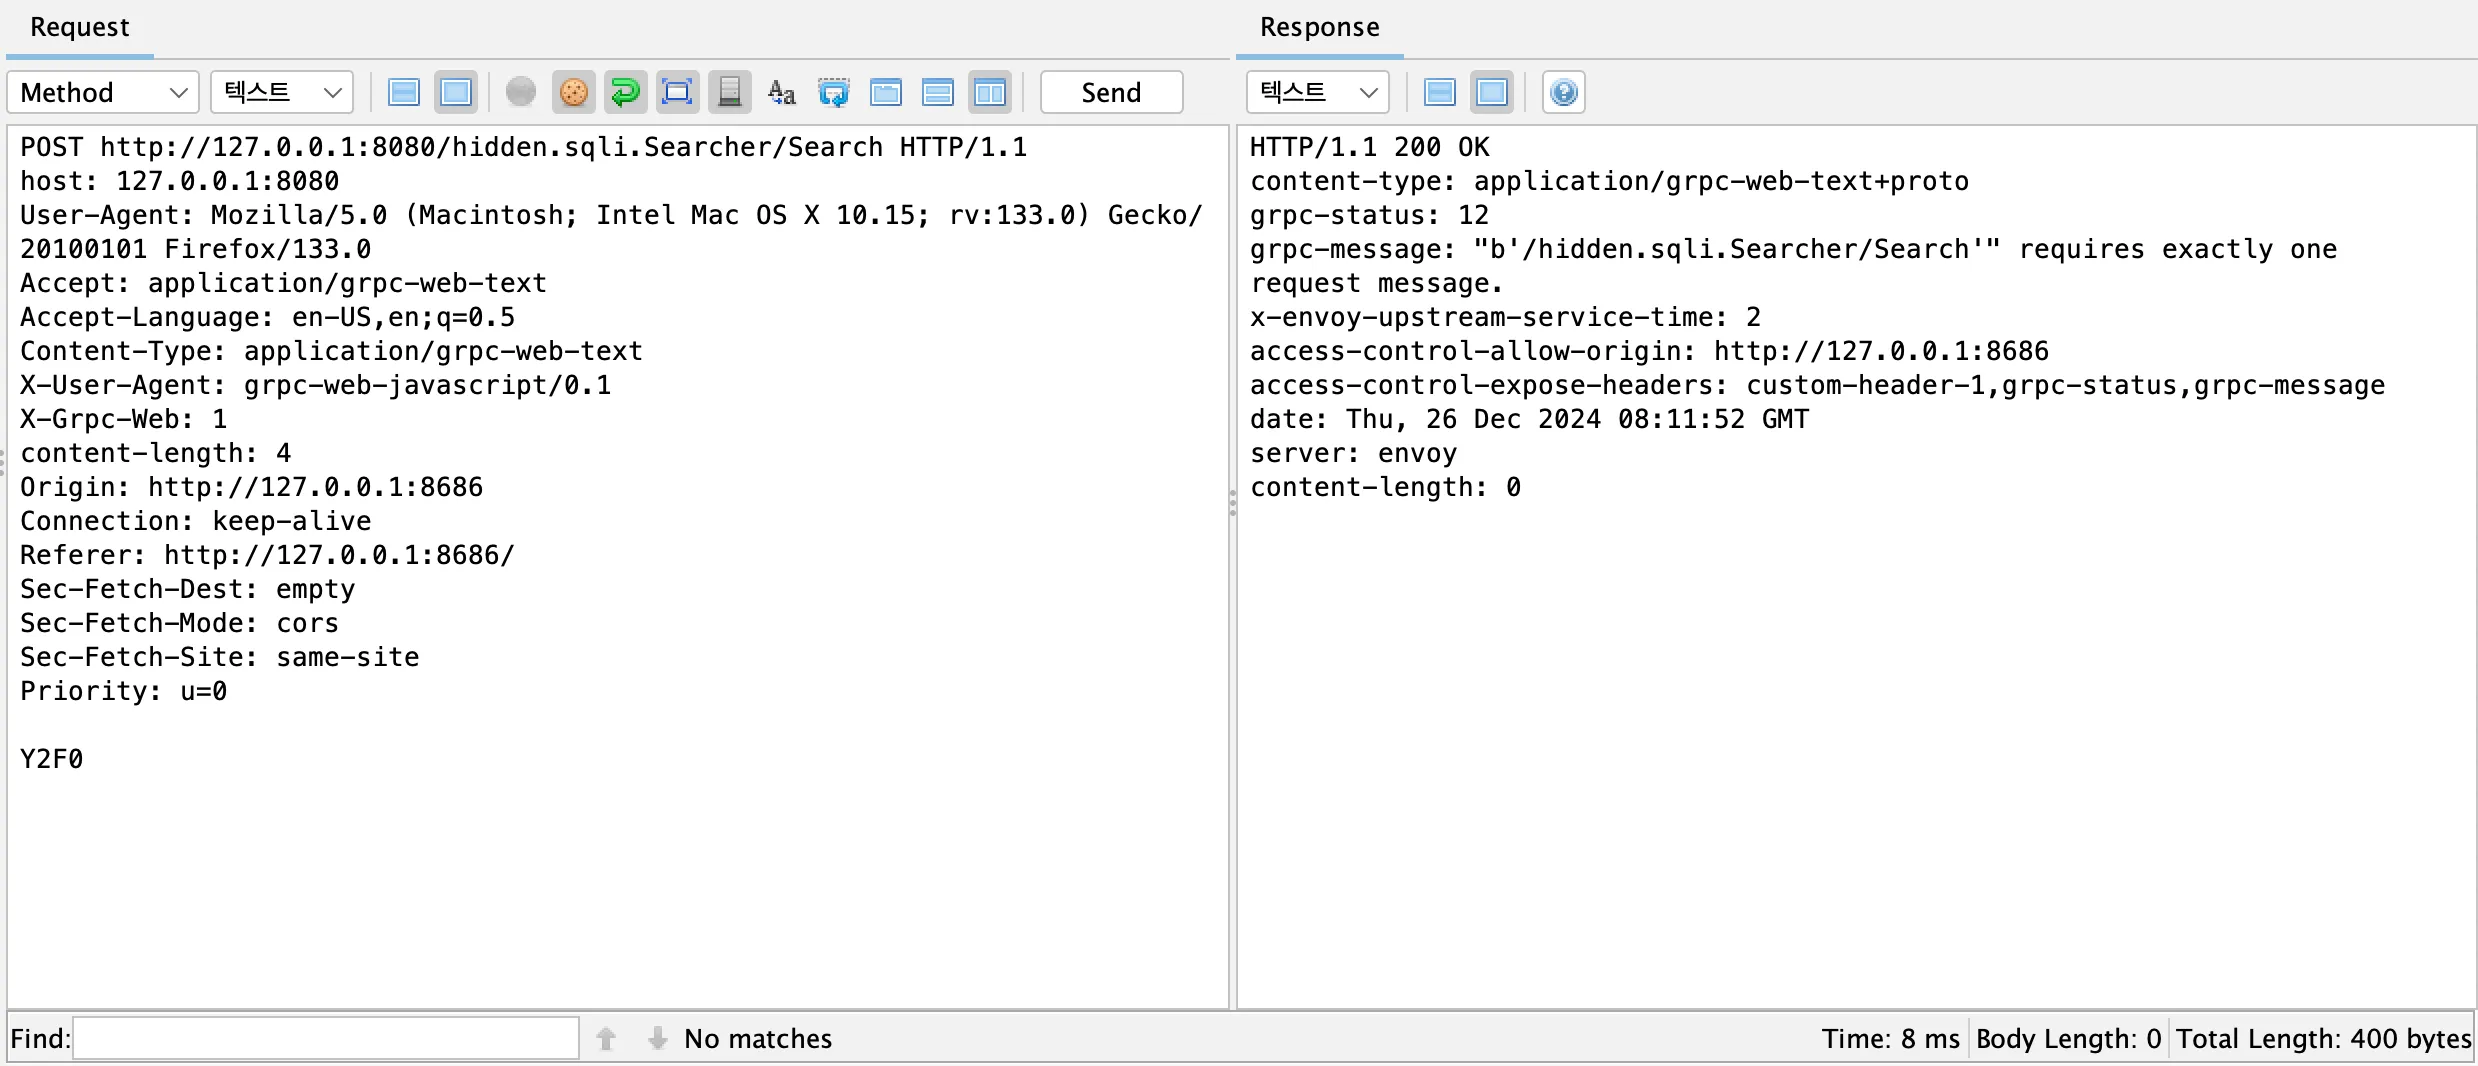Toggle fix content-length header option

(677, 91)
